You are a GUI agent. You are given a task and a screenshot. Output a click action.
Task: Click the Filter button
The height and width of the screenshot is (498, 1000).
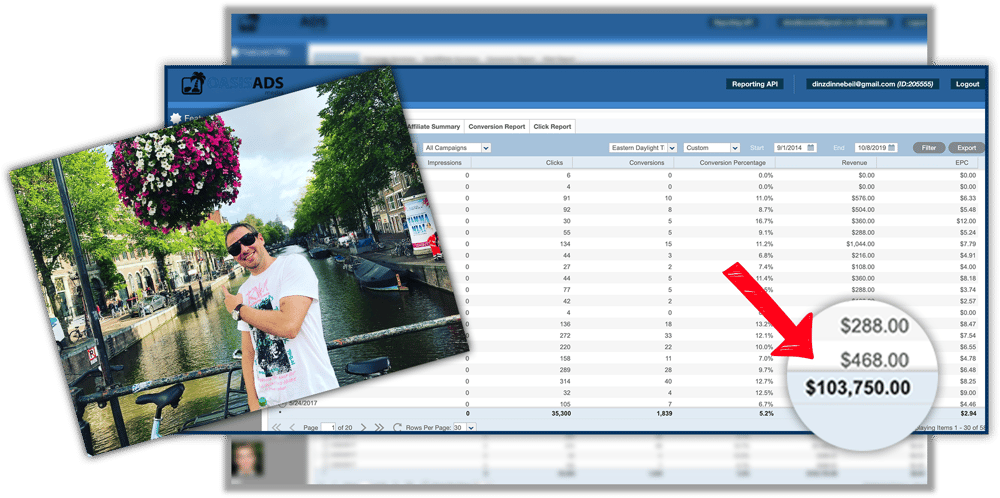point(929,148)
